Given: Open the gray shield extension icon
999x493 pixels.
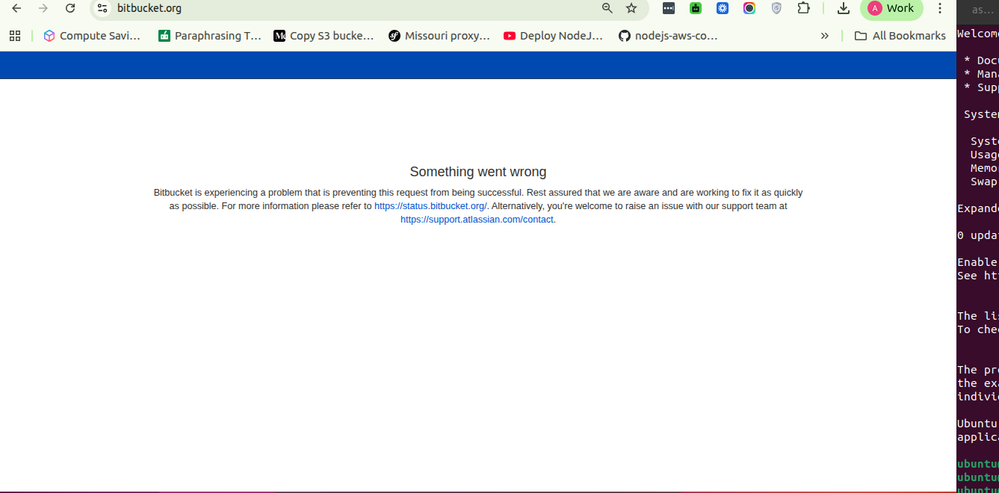Looking at the screenshot, I should pos(776,8).
